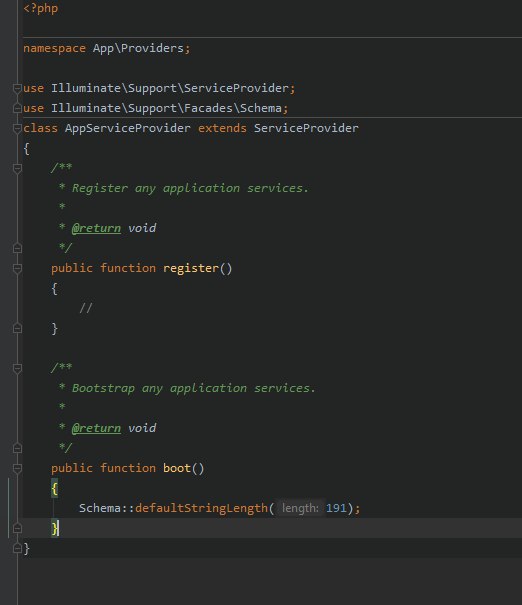The width and height of the screenshot is (522, 605).
Task: Collapse the register() function fold marker
Action: coord(17,268)
